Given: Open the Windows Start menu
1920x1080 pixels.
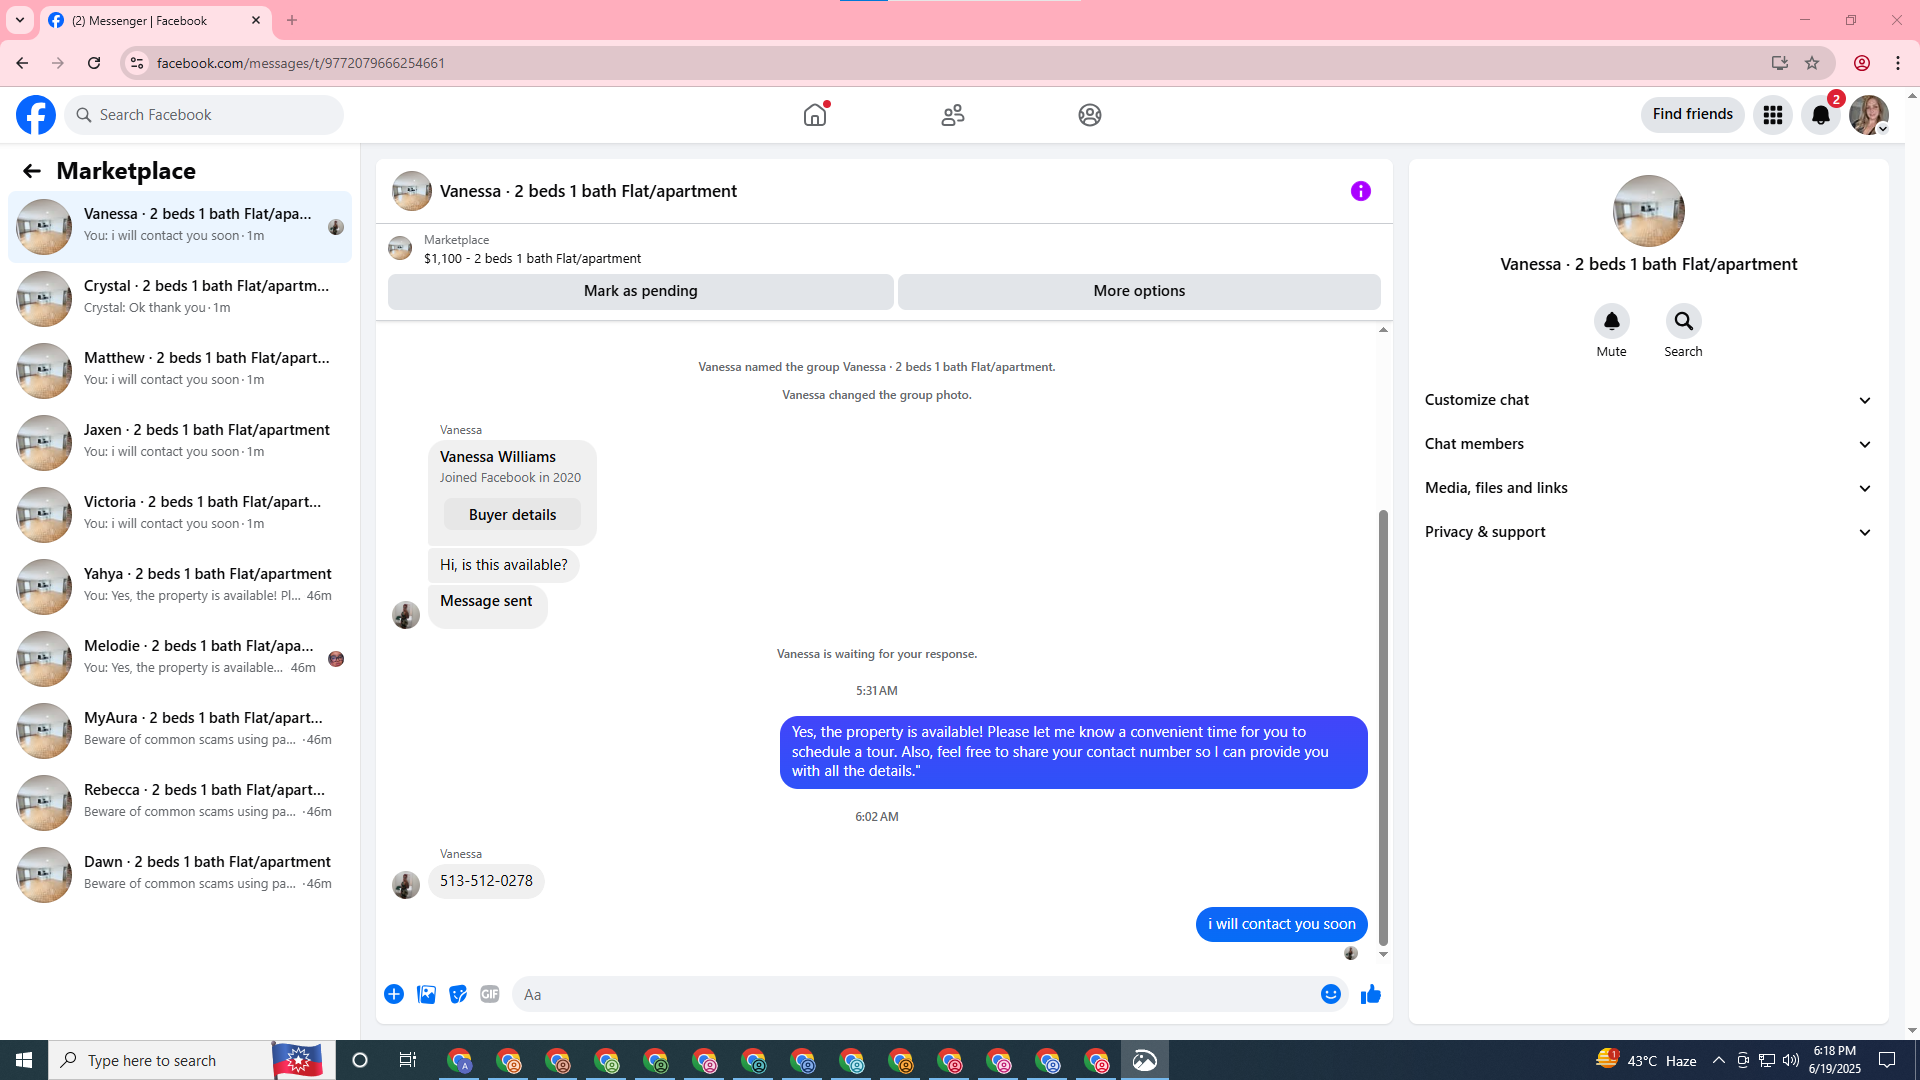Looking at the screenshot, I should click(x=24, y=1060).
